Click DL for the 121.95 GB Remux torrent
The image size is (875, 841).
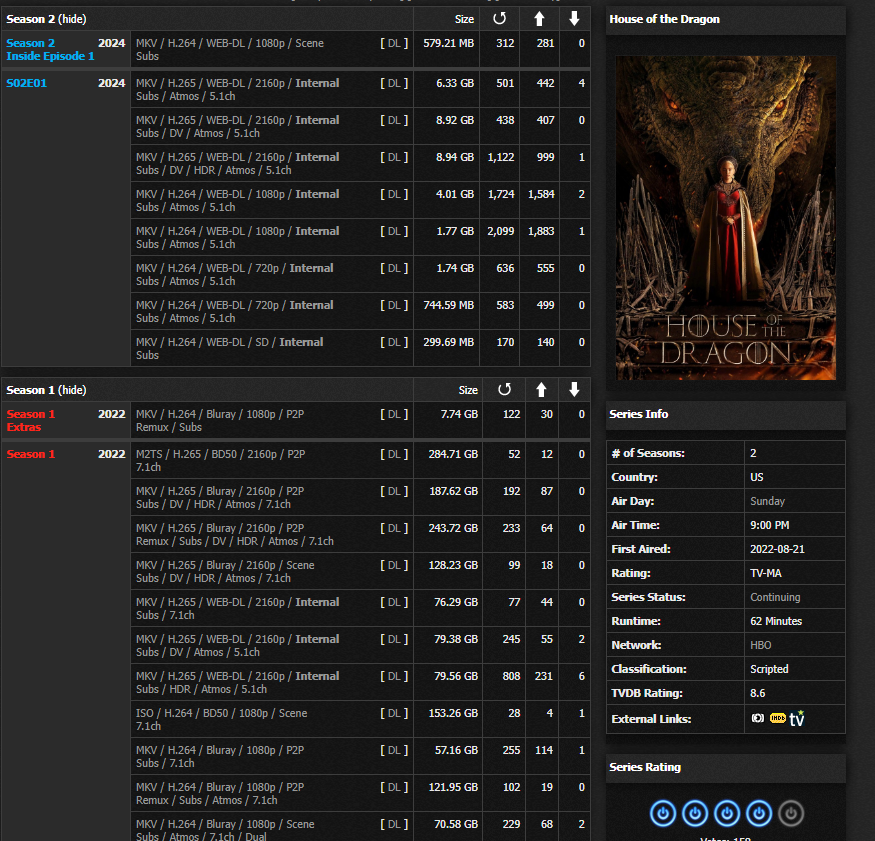point(394,787)
